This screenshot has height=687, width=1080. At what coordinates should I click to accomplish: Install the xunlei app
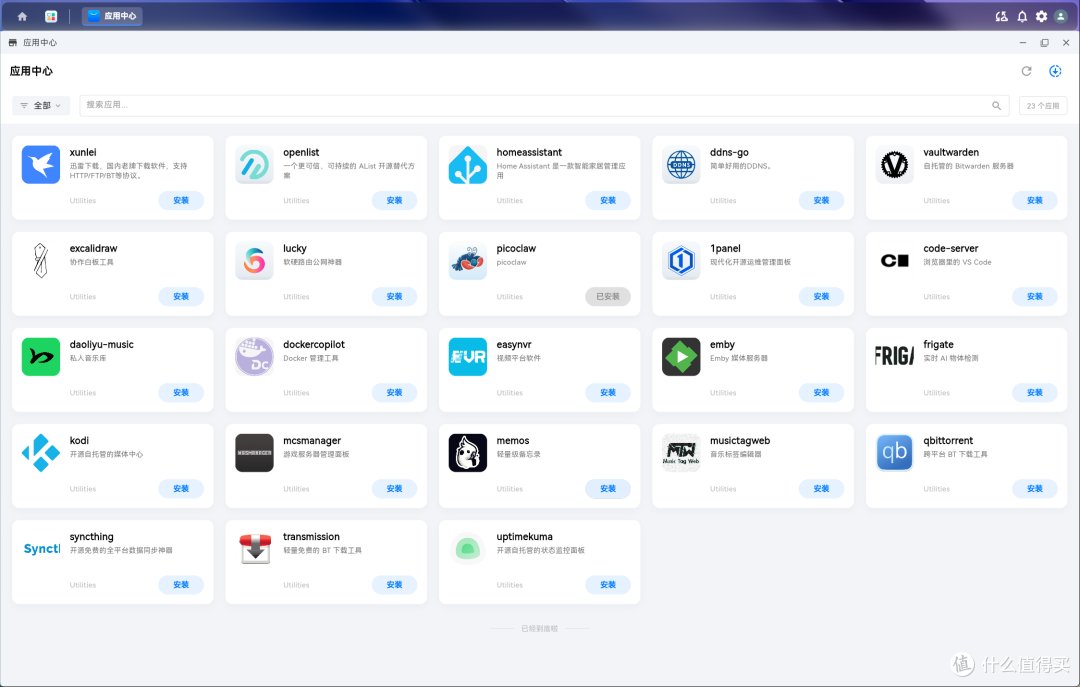click(x=181, y=201)
